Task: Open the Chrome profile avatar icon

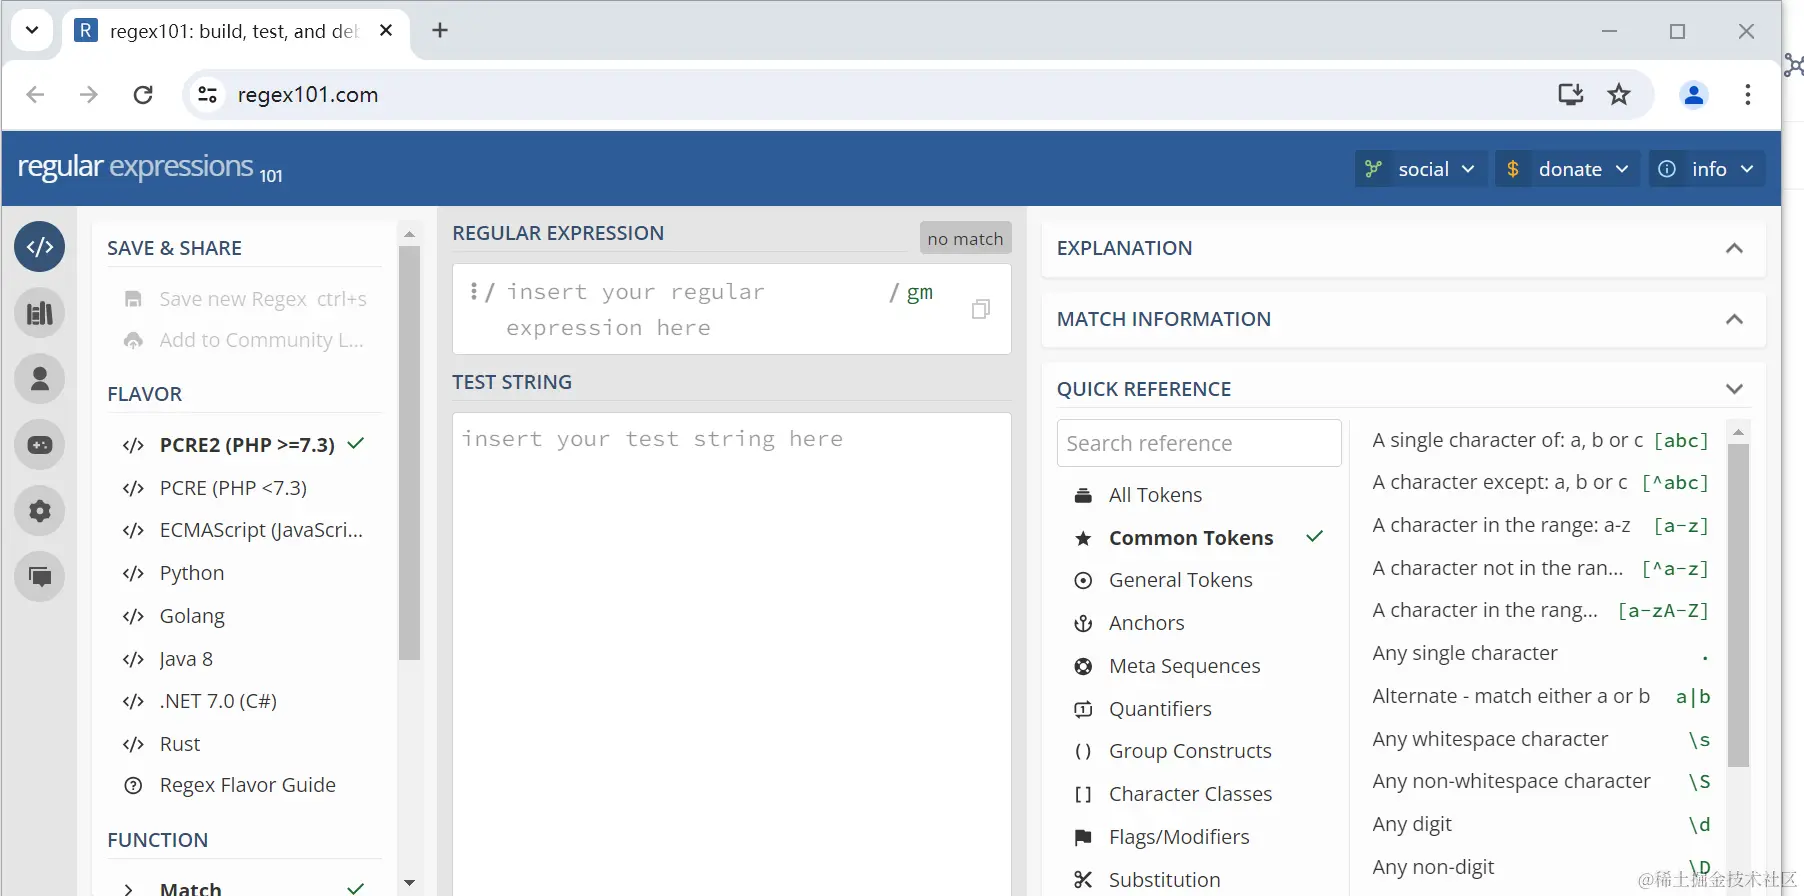Action: 1694,94
